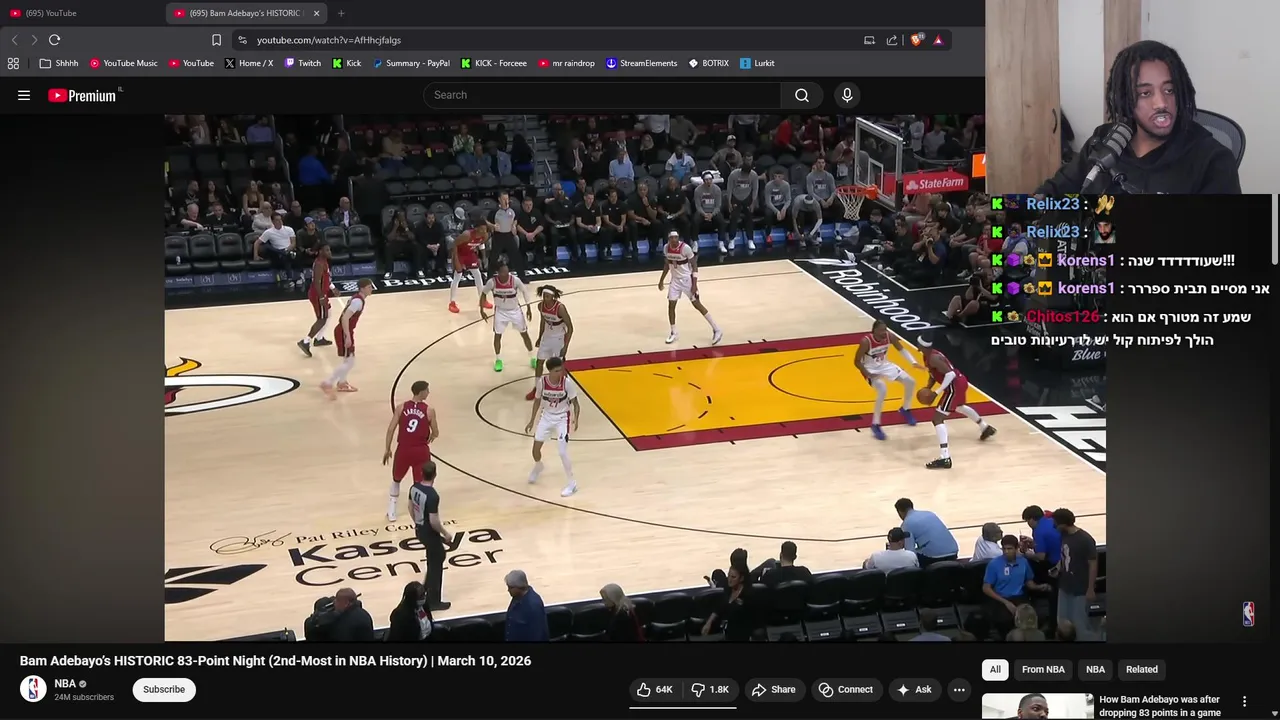Open YouTube Music bookmark

point(124,63)
